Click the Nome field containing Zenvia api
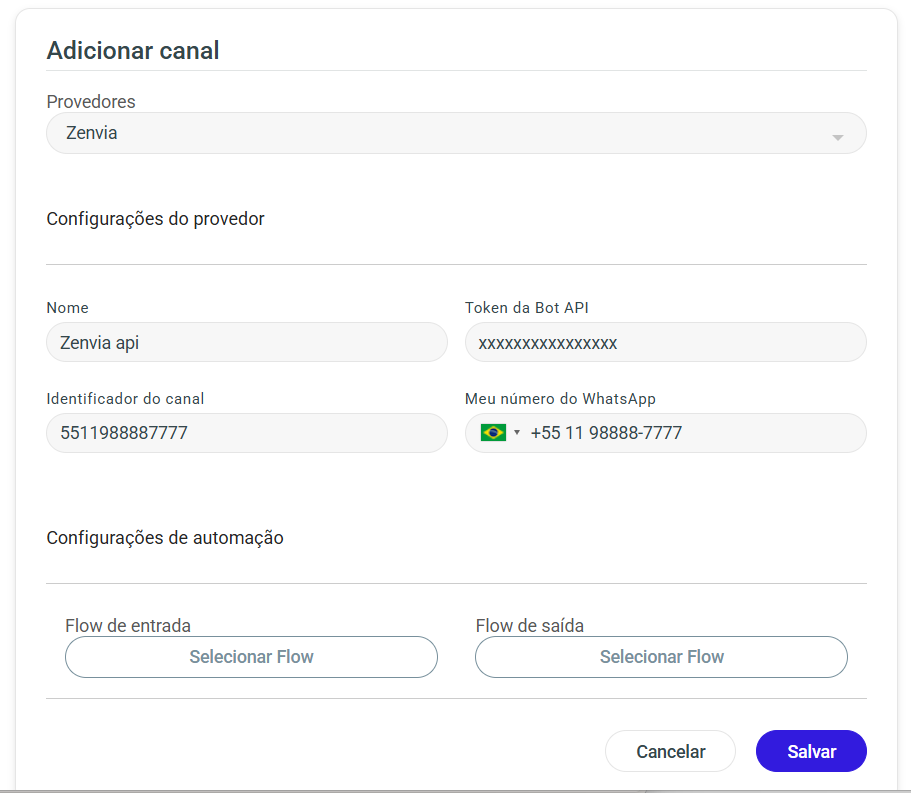The height and width of the screenshot is (793, 911). coord(247,342)
